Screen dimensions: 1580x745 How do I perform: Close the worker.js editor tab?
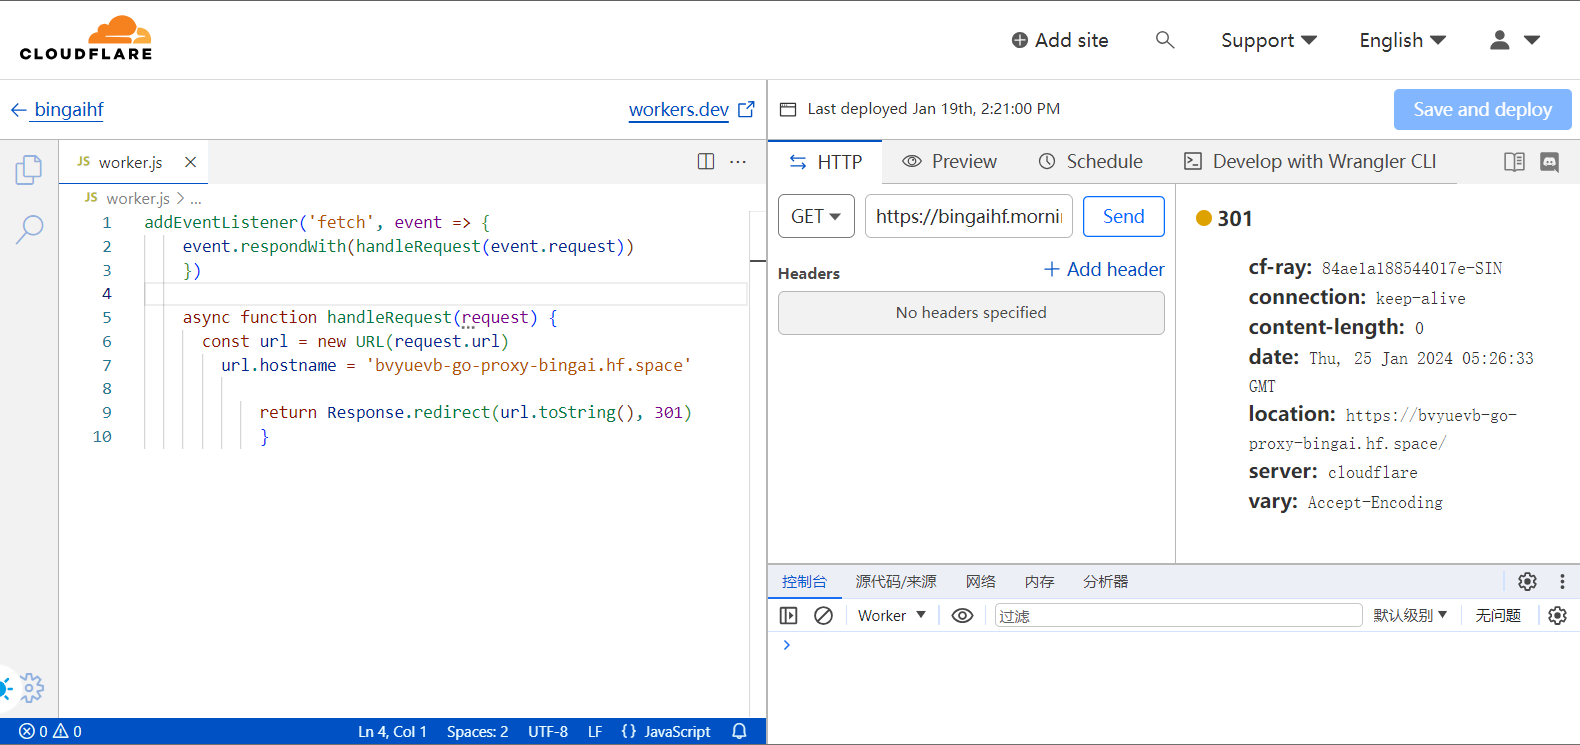pyautogui.click(x=190, y=162)
